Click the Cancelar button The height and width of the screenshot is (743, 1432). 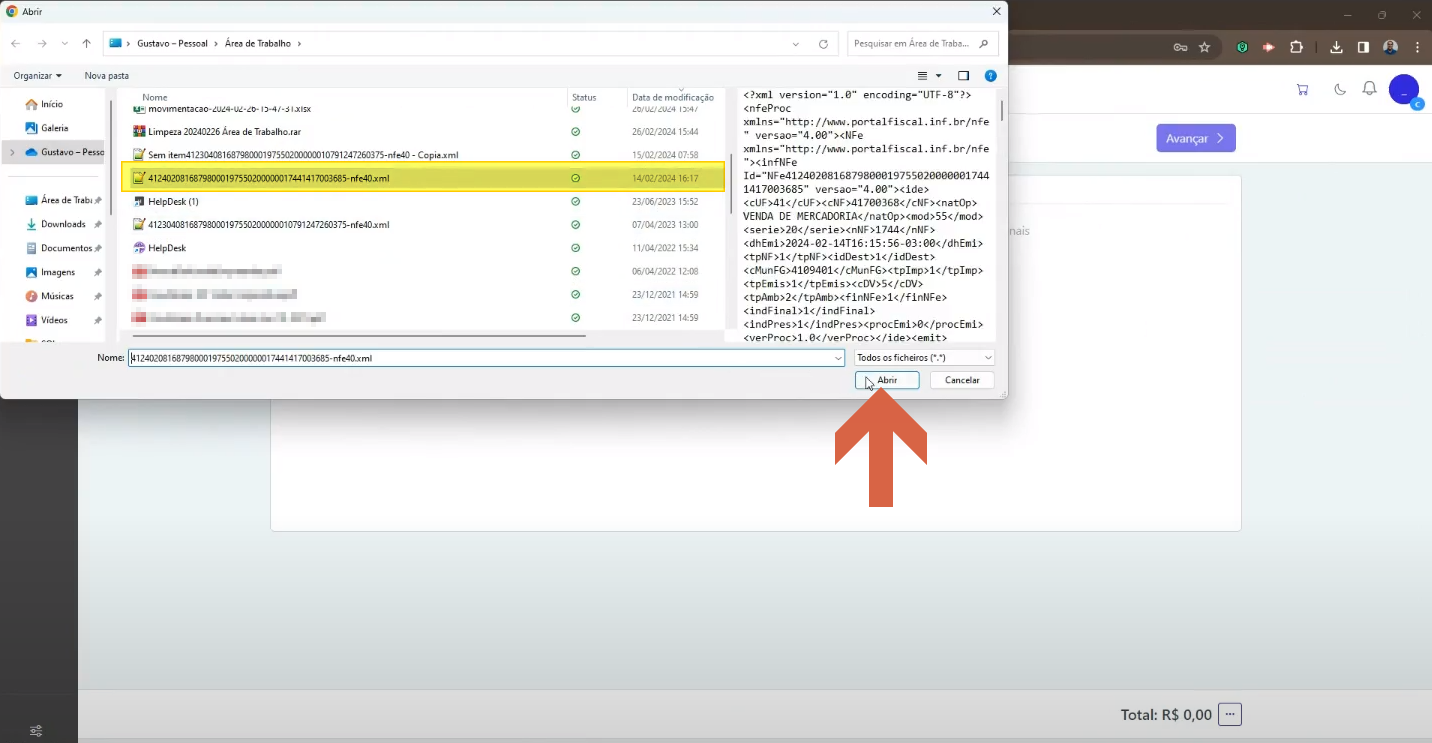[962, 380]
